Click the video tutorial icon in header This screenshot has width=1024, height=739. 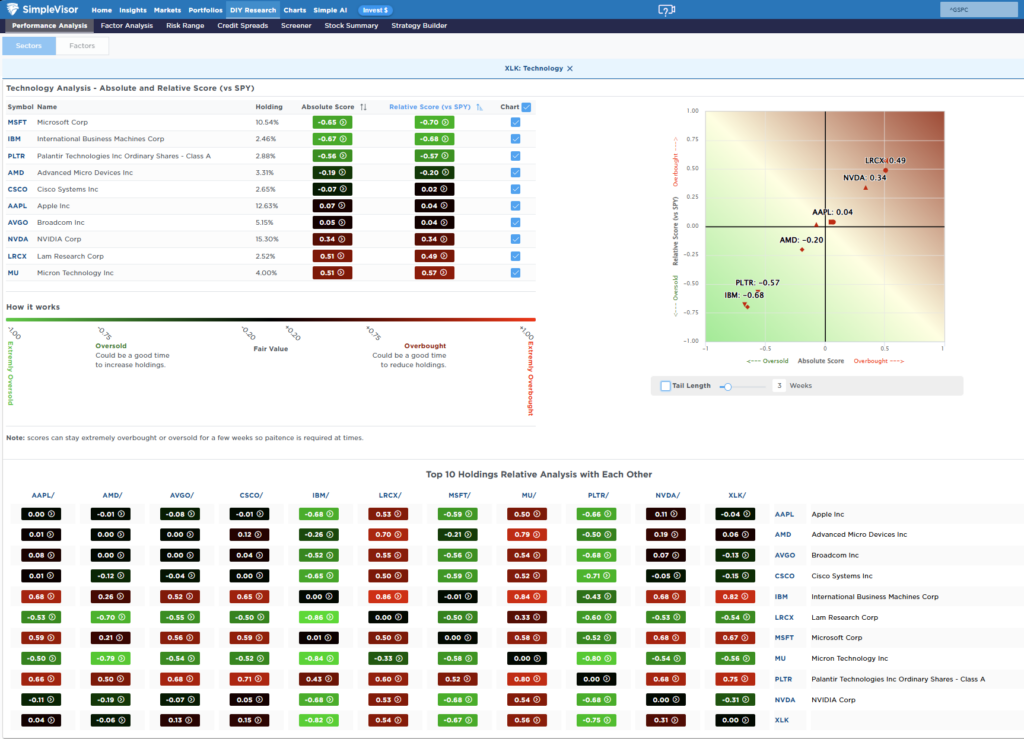pos(666,10)
